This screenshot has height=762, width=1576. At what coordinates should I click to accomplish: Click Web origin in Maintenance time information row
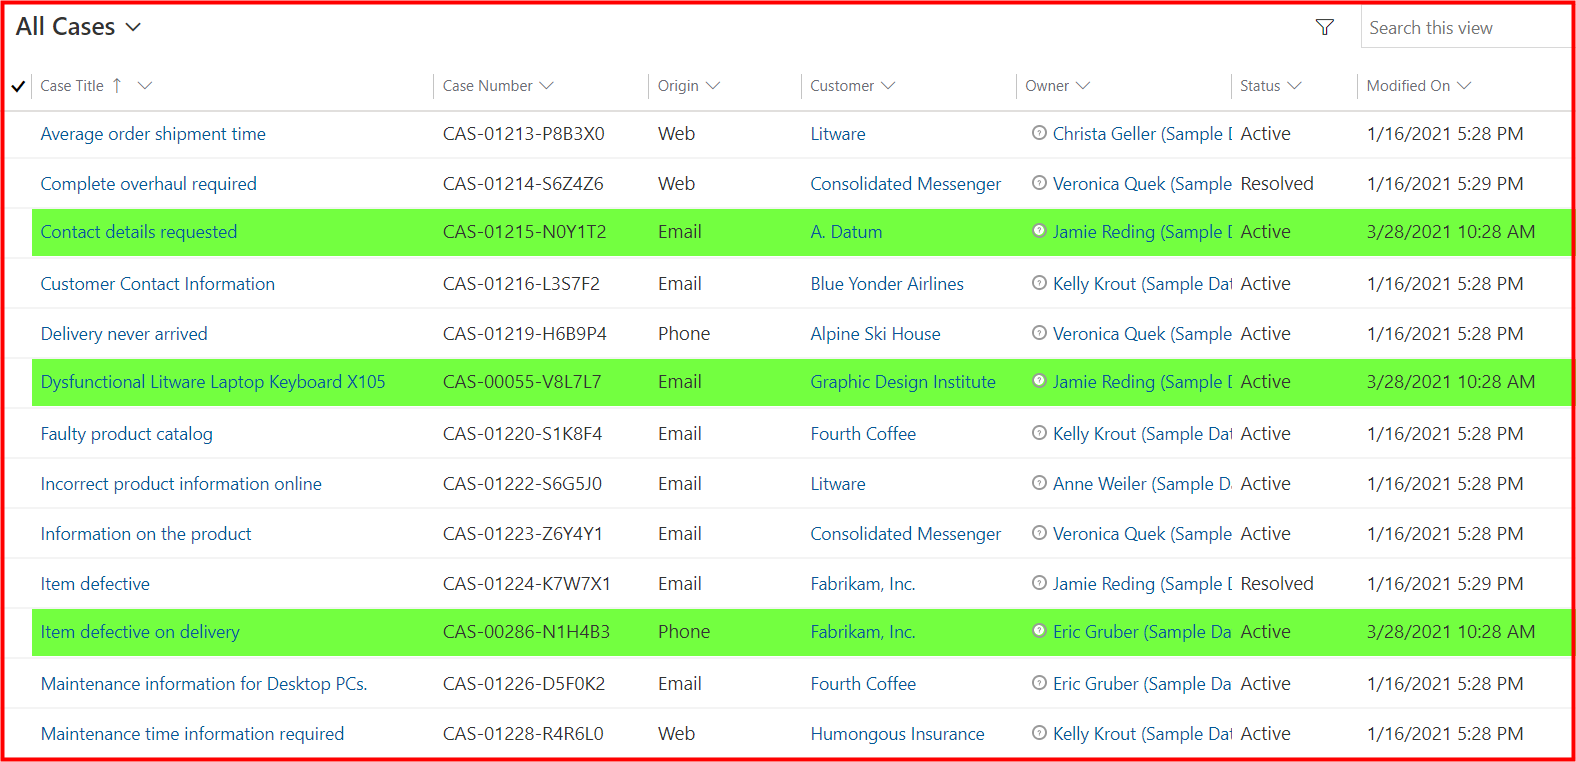click(676, 734)
